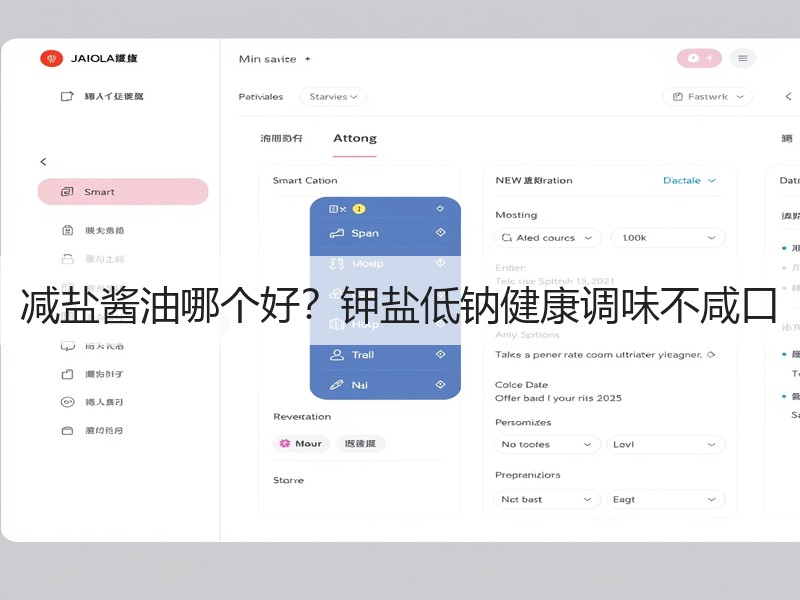The height and width of the screenshot is (600, 800).
Task: Click the chat bubble icon in the sidebar
Action: pyautogui.click(x=67, y=346)
